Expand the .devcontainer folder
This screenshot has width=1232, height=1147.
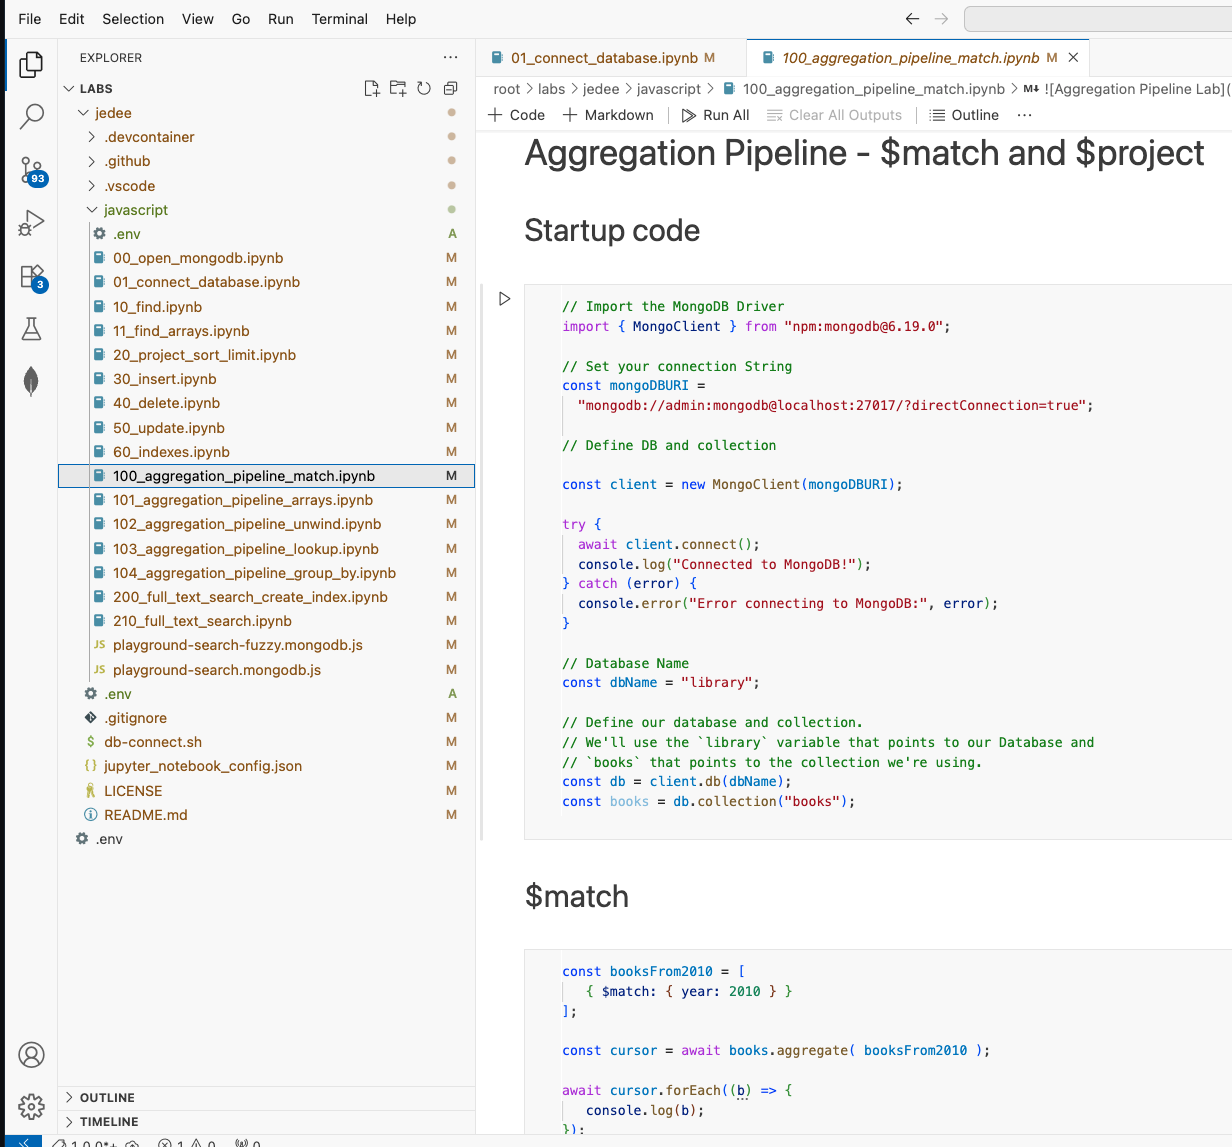pos(149,137)
